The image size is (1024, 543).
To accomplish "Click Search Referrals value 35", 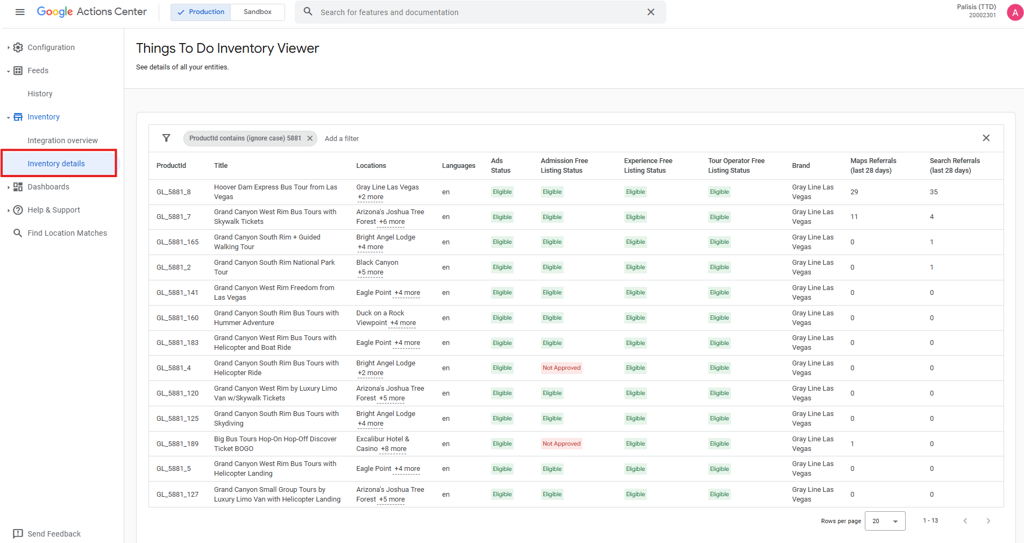I will coord(934,192).
